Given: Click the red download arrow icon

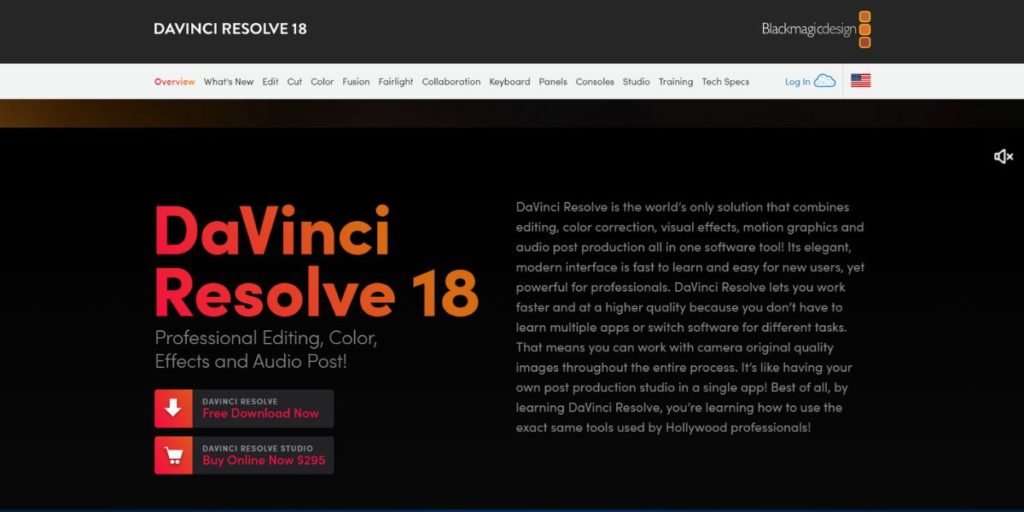Looking at the screenshot, I should 173,408.
